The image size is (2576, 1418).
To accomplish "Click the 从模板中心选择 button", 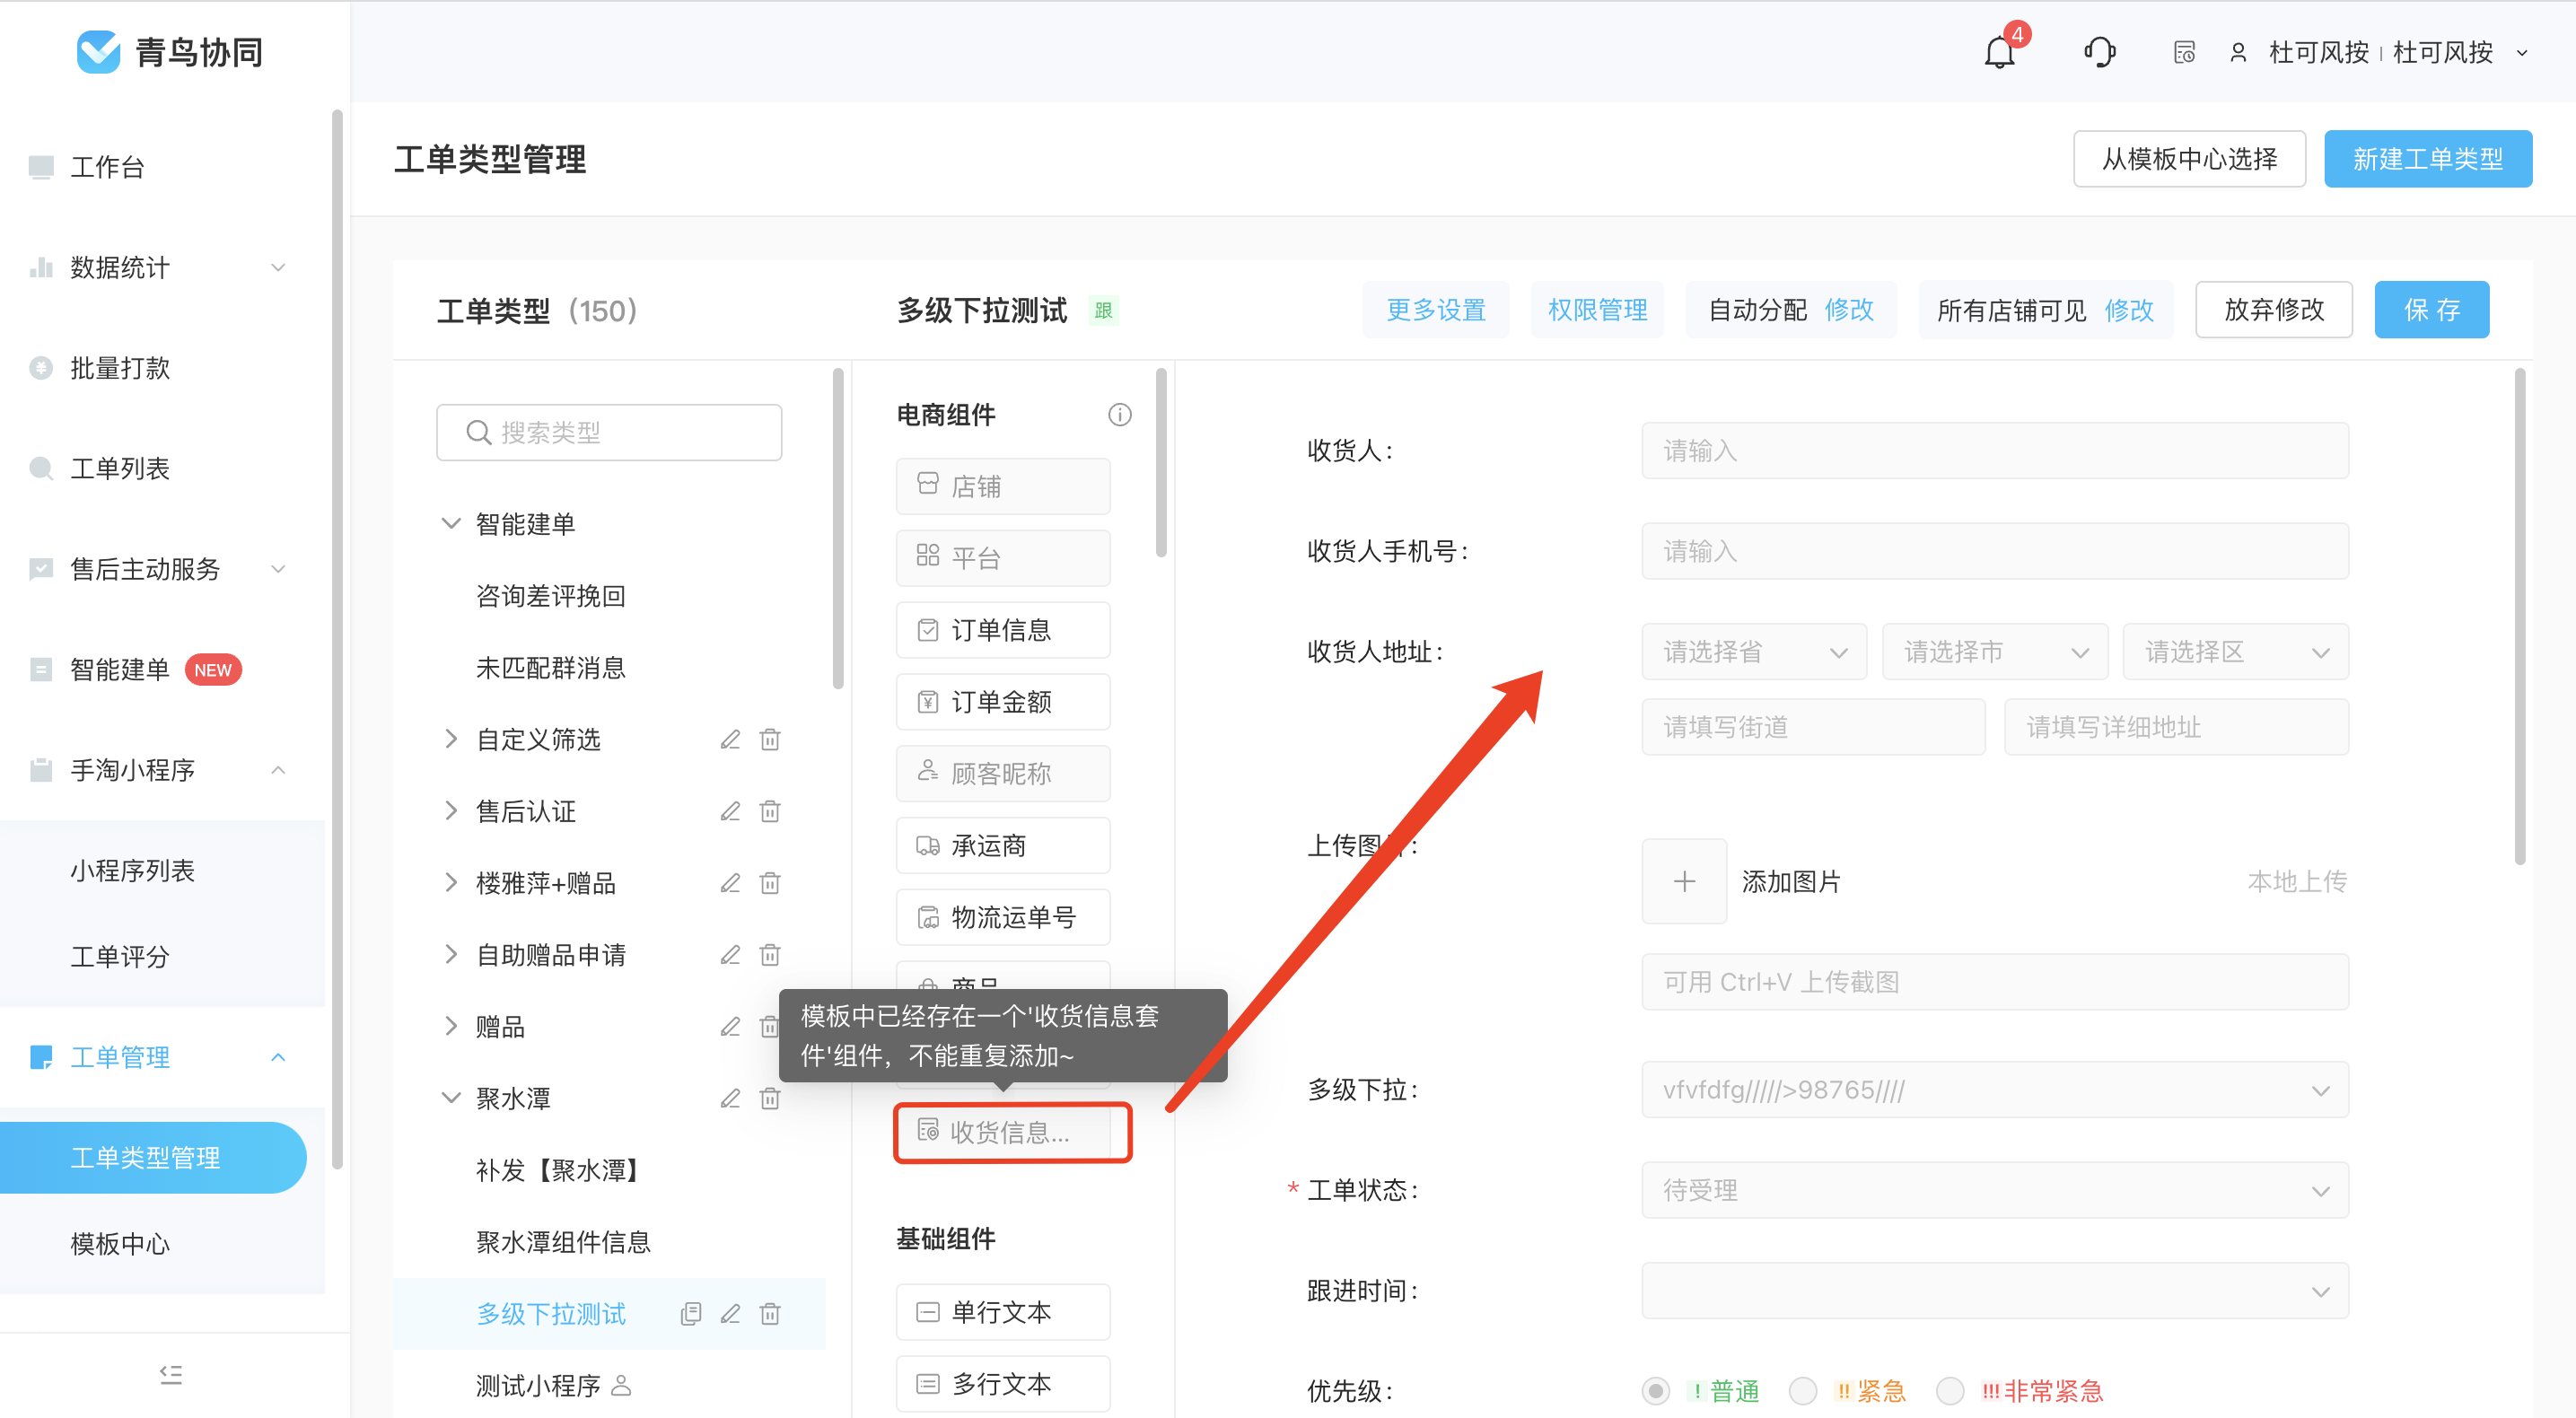I will pyautogui.click(x=2189, y=159).
